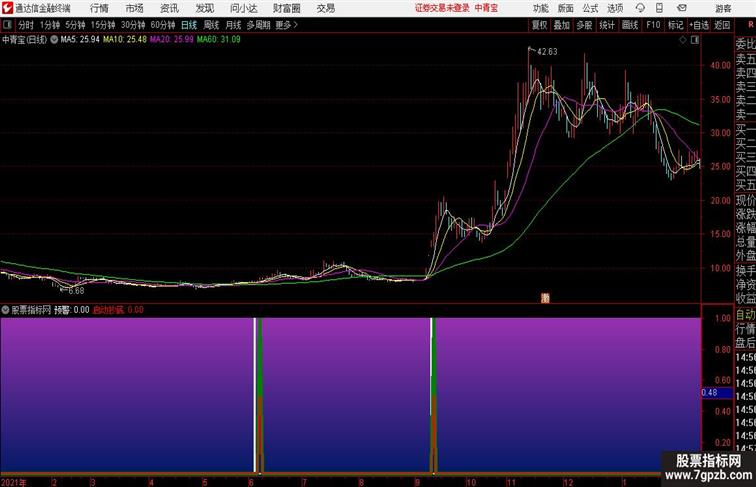756x487 pixels.
Task: Click the 标记 mark button
Action: point(675,25)
